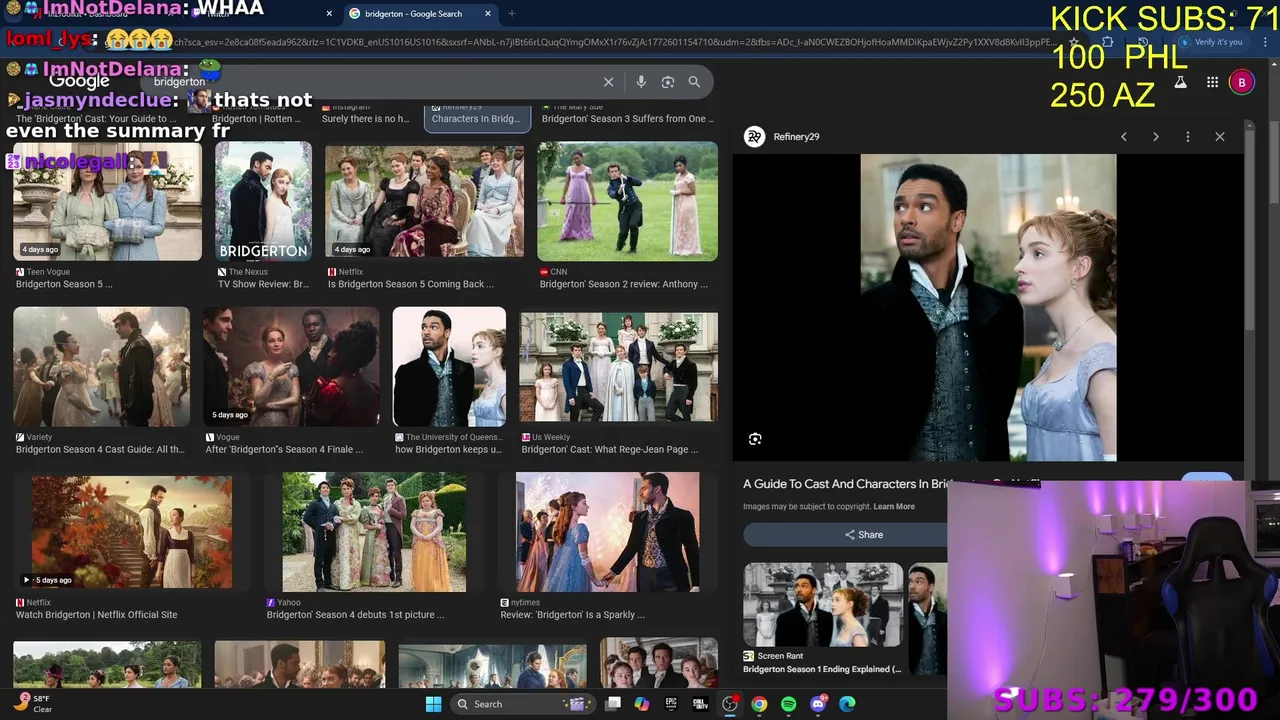The height and width of the screenshot is (720, 1280).
Task: Open Yahoo Bridgerton Season 4 debuts 1st picture
Action: [356, 615]
